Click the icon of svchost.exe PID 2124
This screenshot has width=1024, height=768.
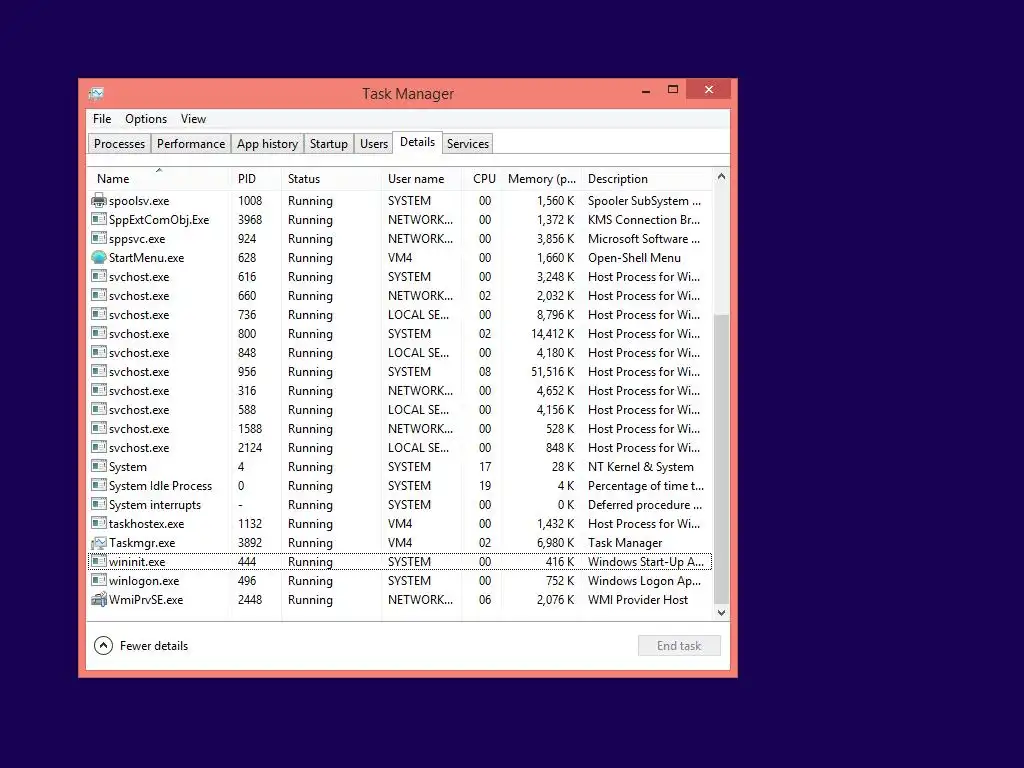pos(99,447)
